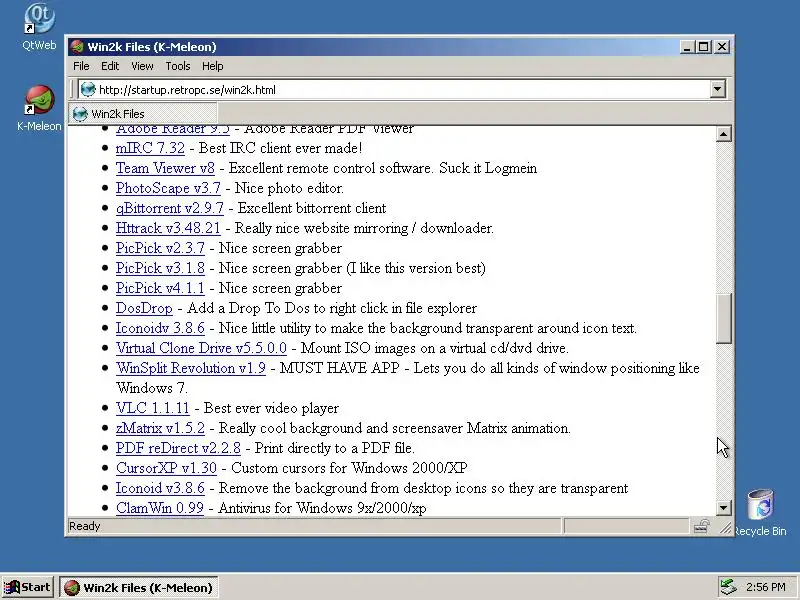800x600 pixels.
Task: Open the WinSplit Revolution v1.9 link
Action: [x=191, y=368]
